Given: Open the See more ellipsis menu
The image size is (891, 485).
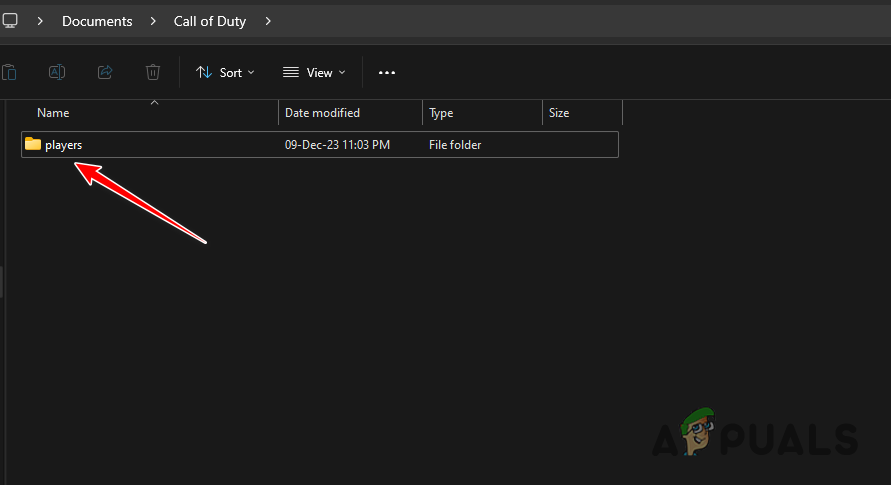Looking at the screenshot, I should [387, 73].
